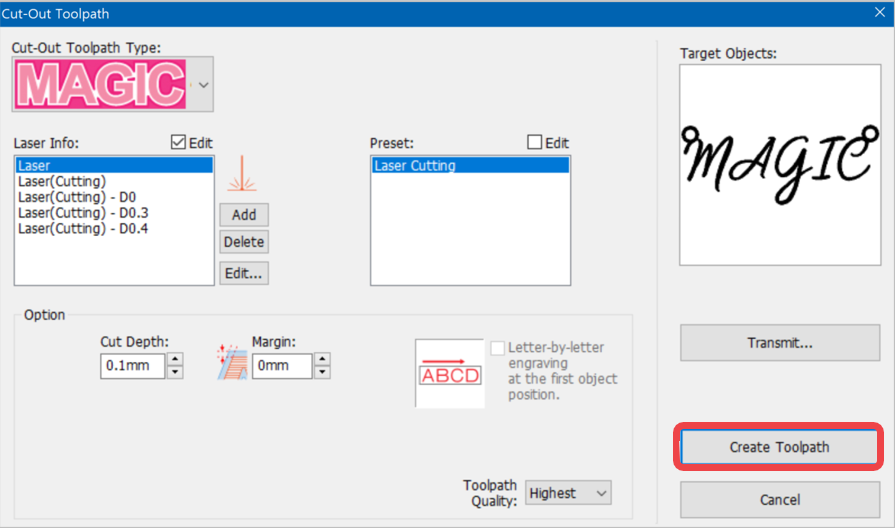Click the Cut Depth input field
895x528 pixels.
pos(133,366)
